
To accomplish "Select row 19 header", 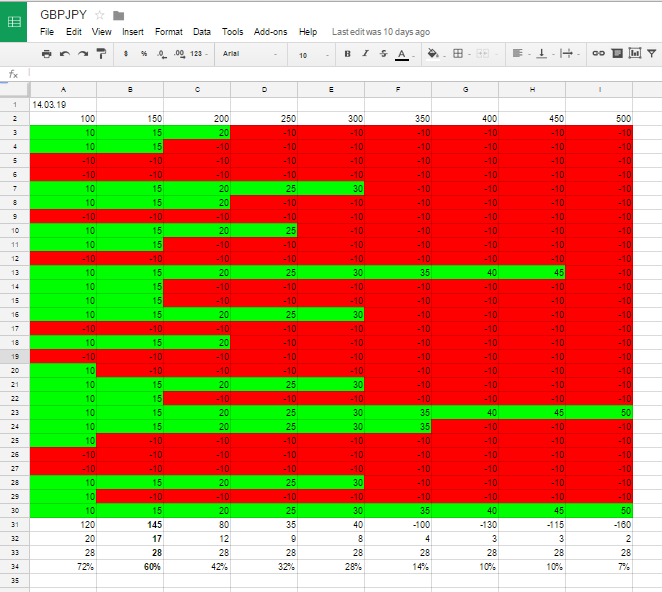I will (15, 356).
